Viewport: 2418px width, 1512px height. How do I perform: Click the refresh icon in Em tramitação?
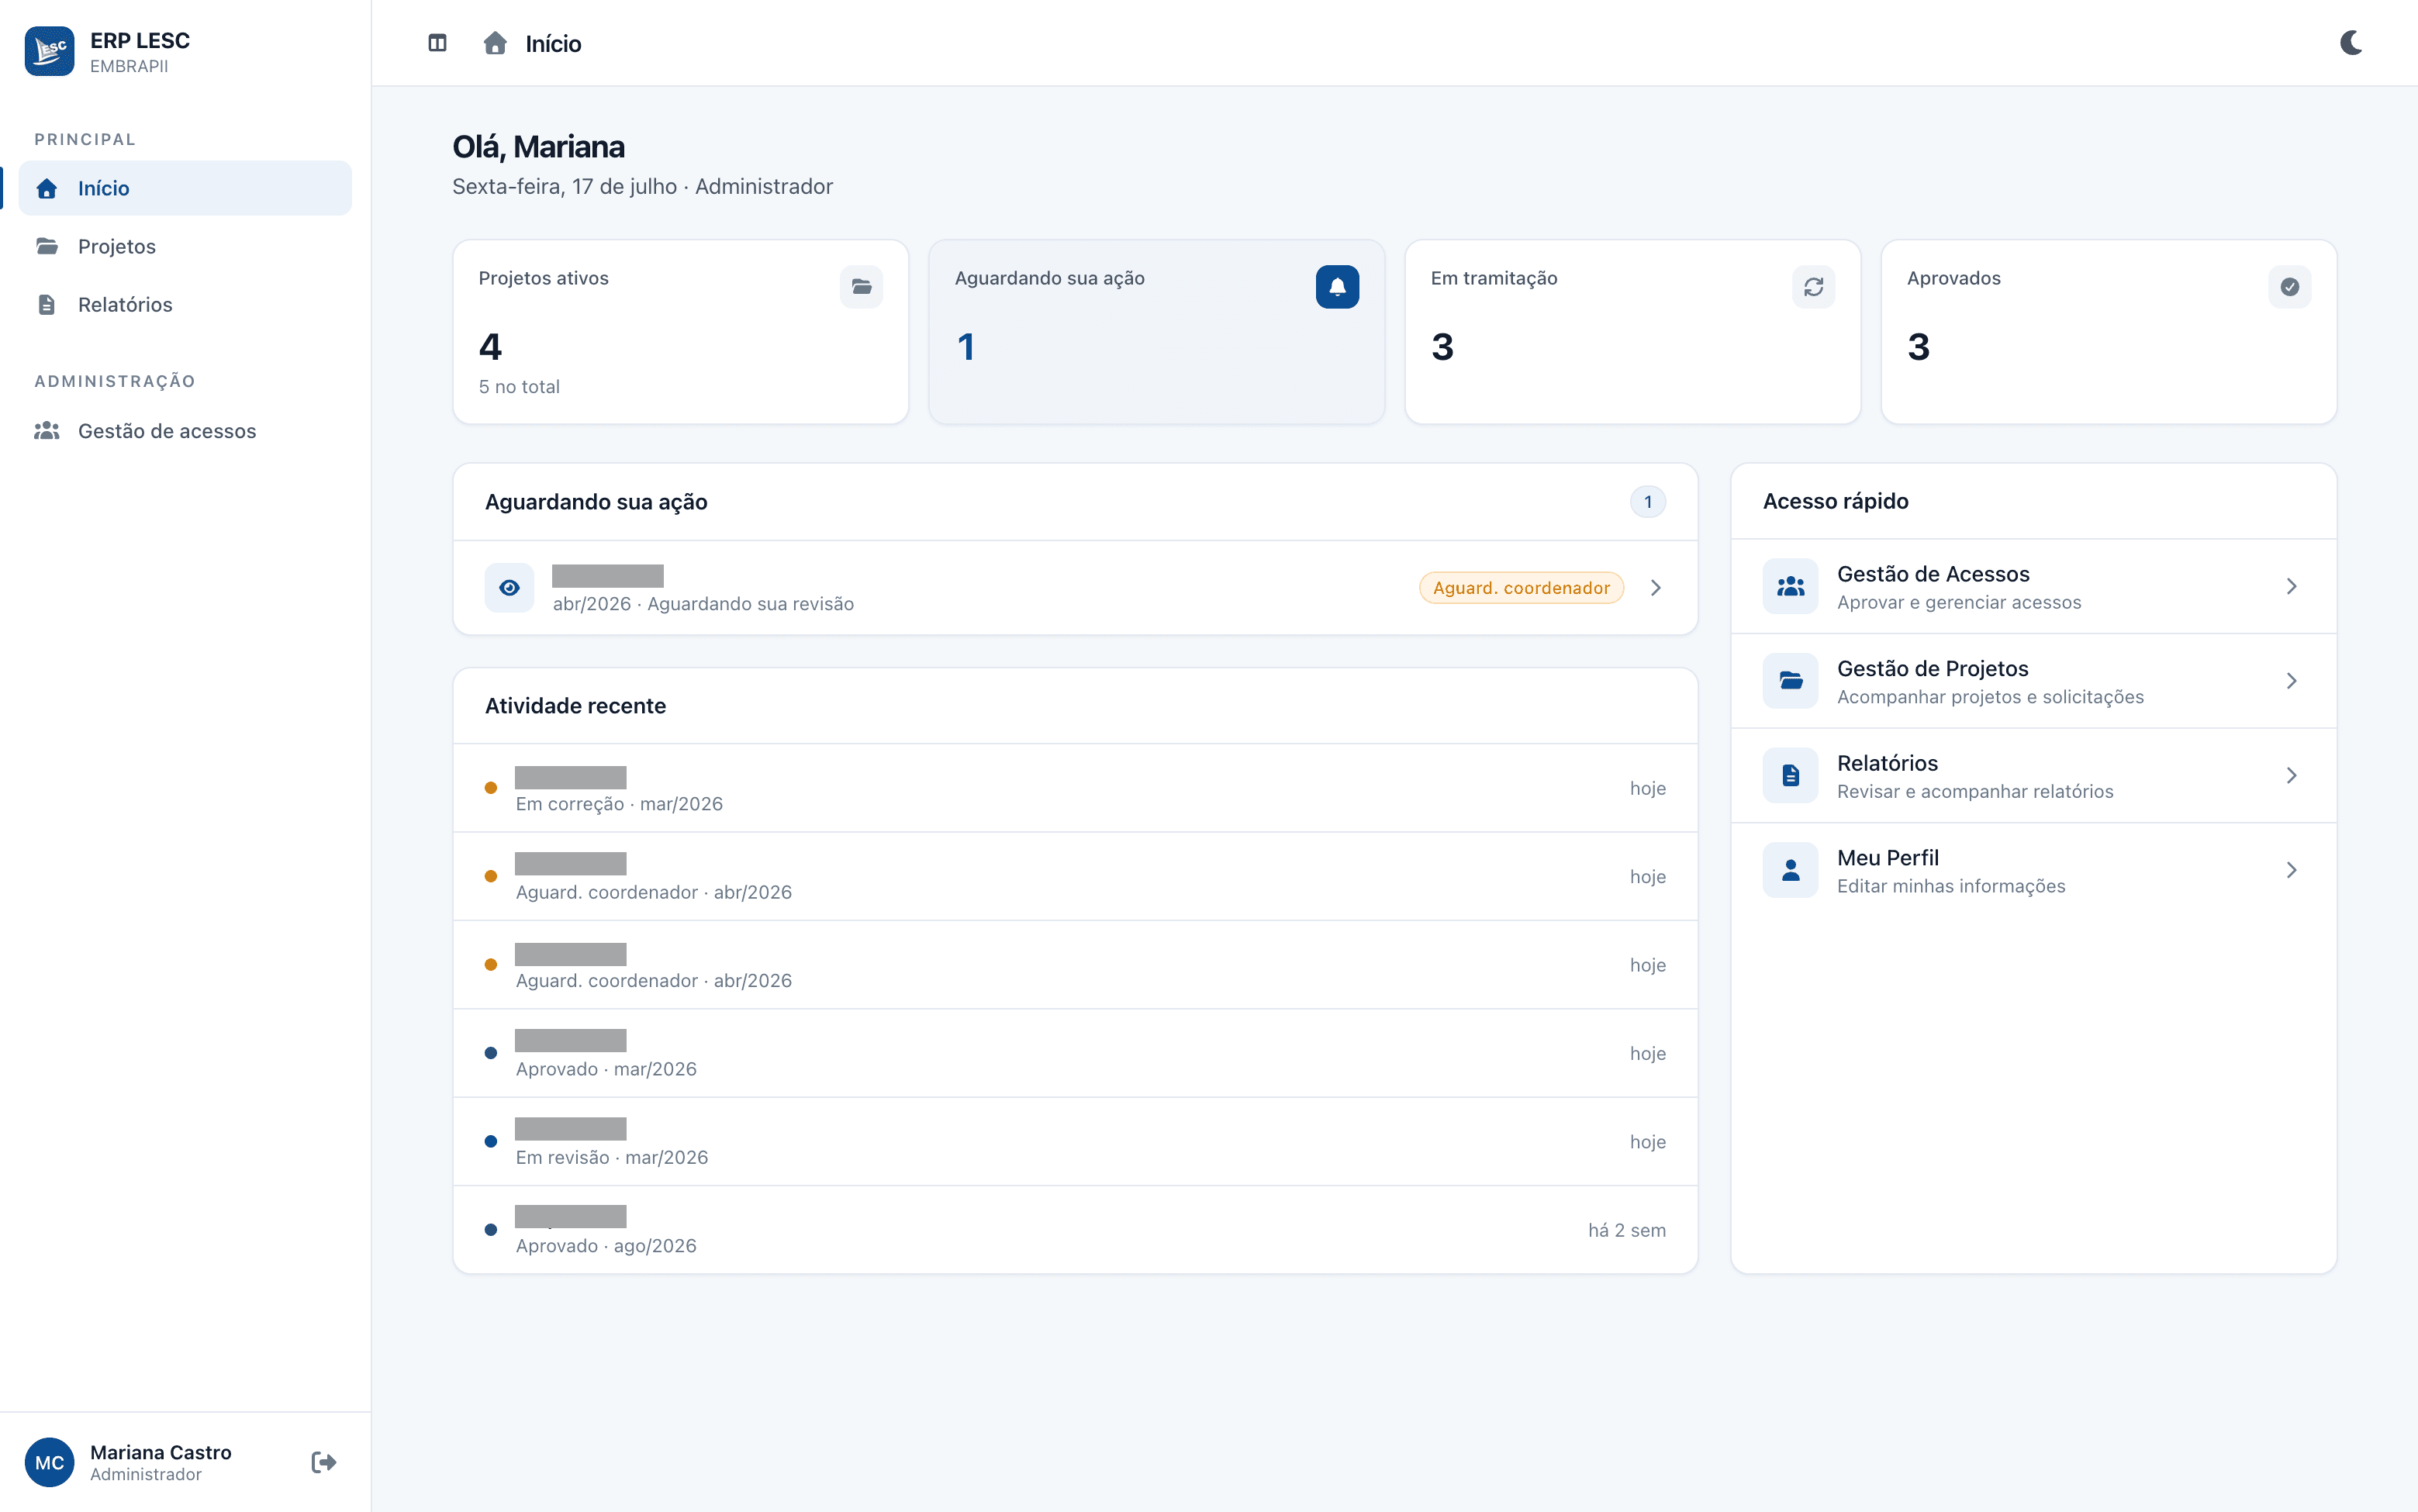pyautogui.click(x=1813, y=287)
